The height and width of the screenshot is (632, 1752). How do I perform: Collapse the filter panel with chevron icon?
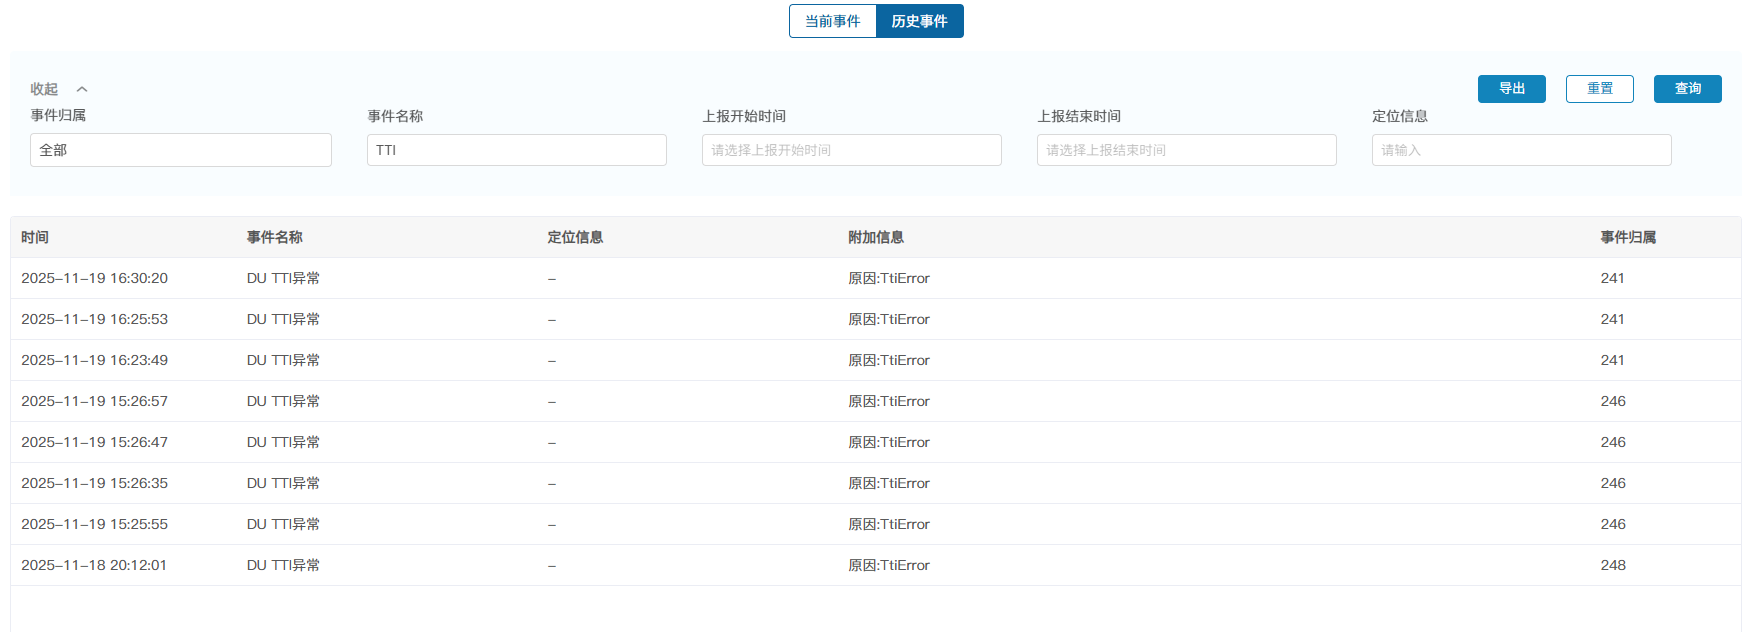[82, 90]
